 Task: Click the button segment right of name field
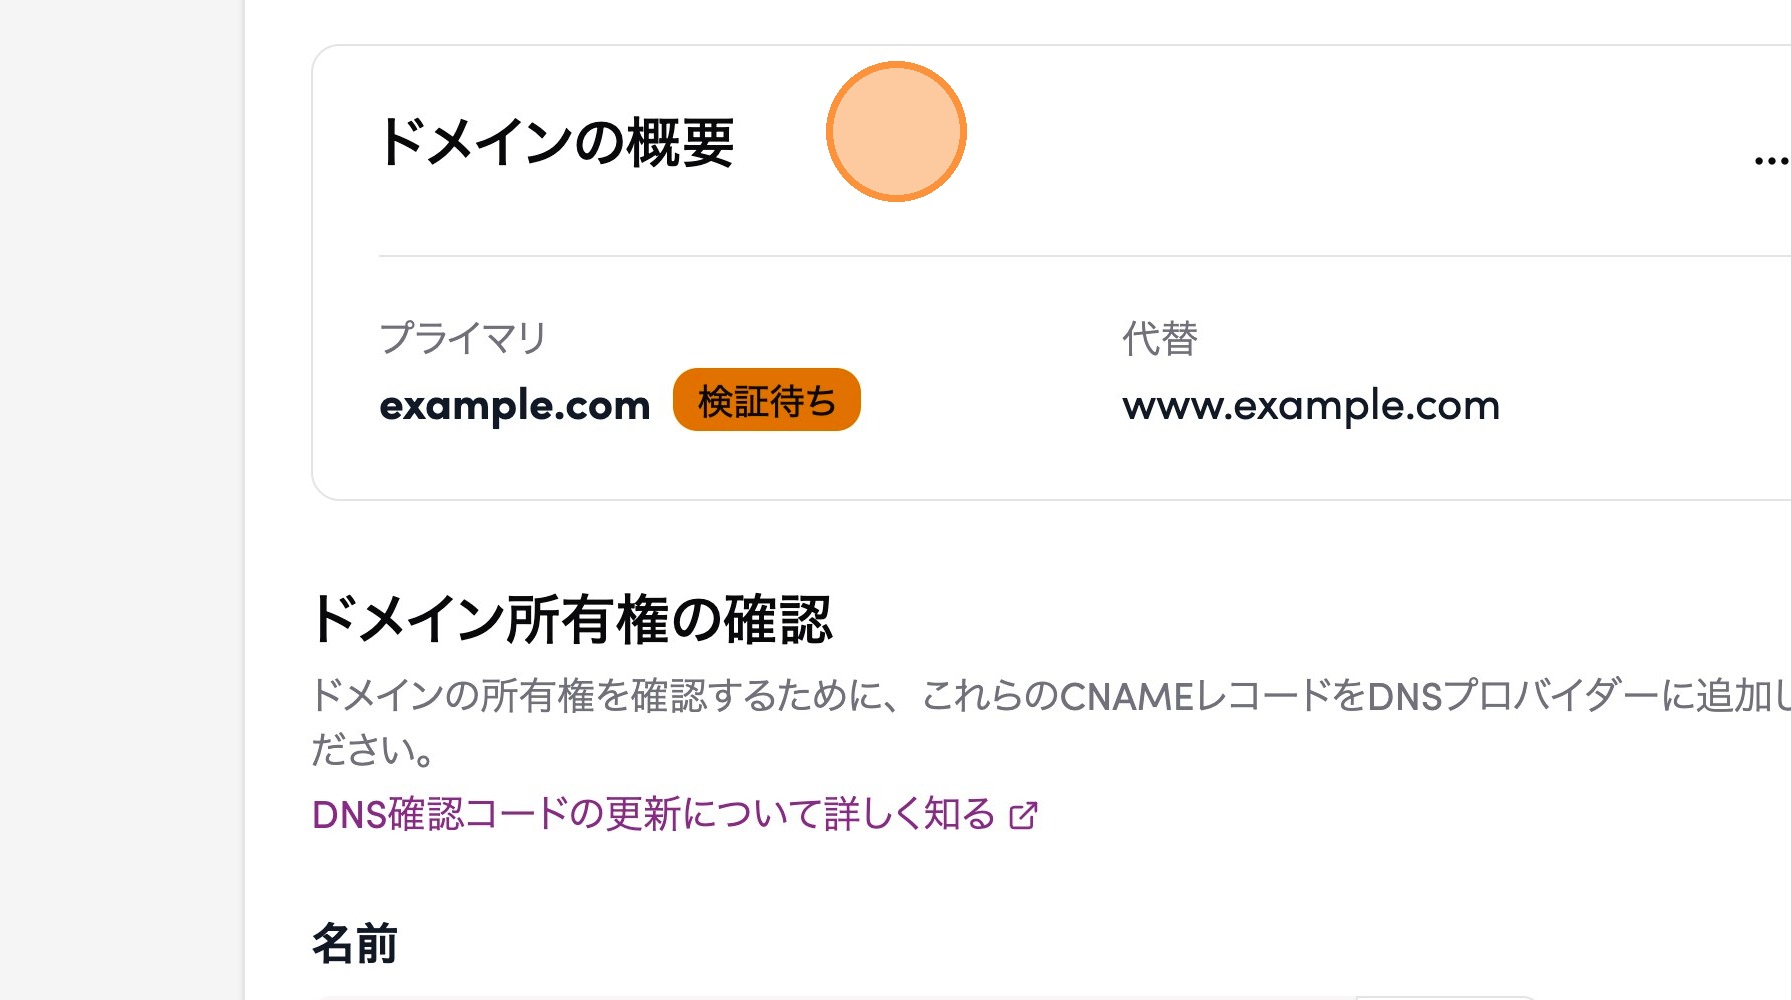pyautogui.click(x=1446, y=996)
